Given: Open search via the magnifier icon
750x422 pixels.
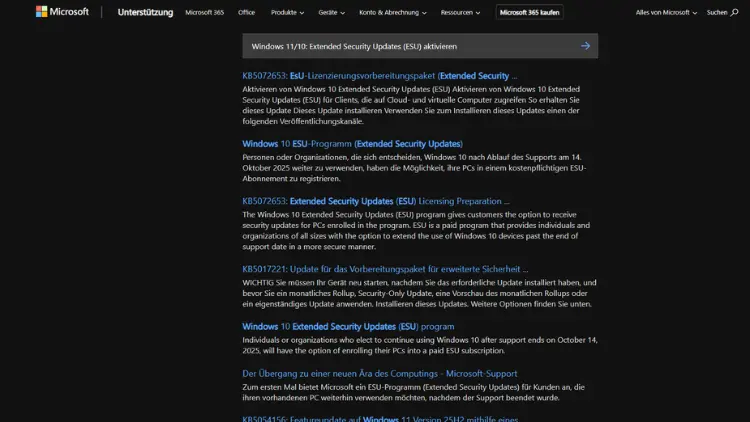Looking at the screenshot, I should 734,12.
